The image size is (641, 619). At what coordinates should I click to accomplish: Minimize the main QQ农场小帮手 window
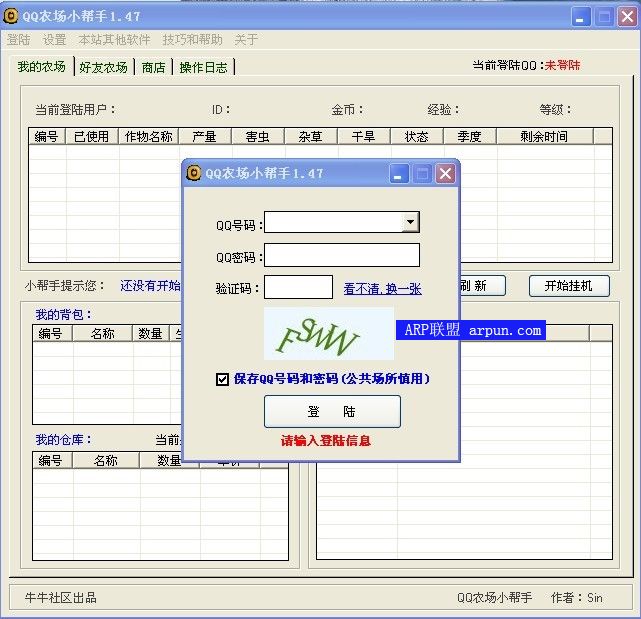click(x=580, y=17)
